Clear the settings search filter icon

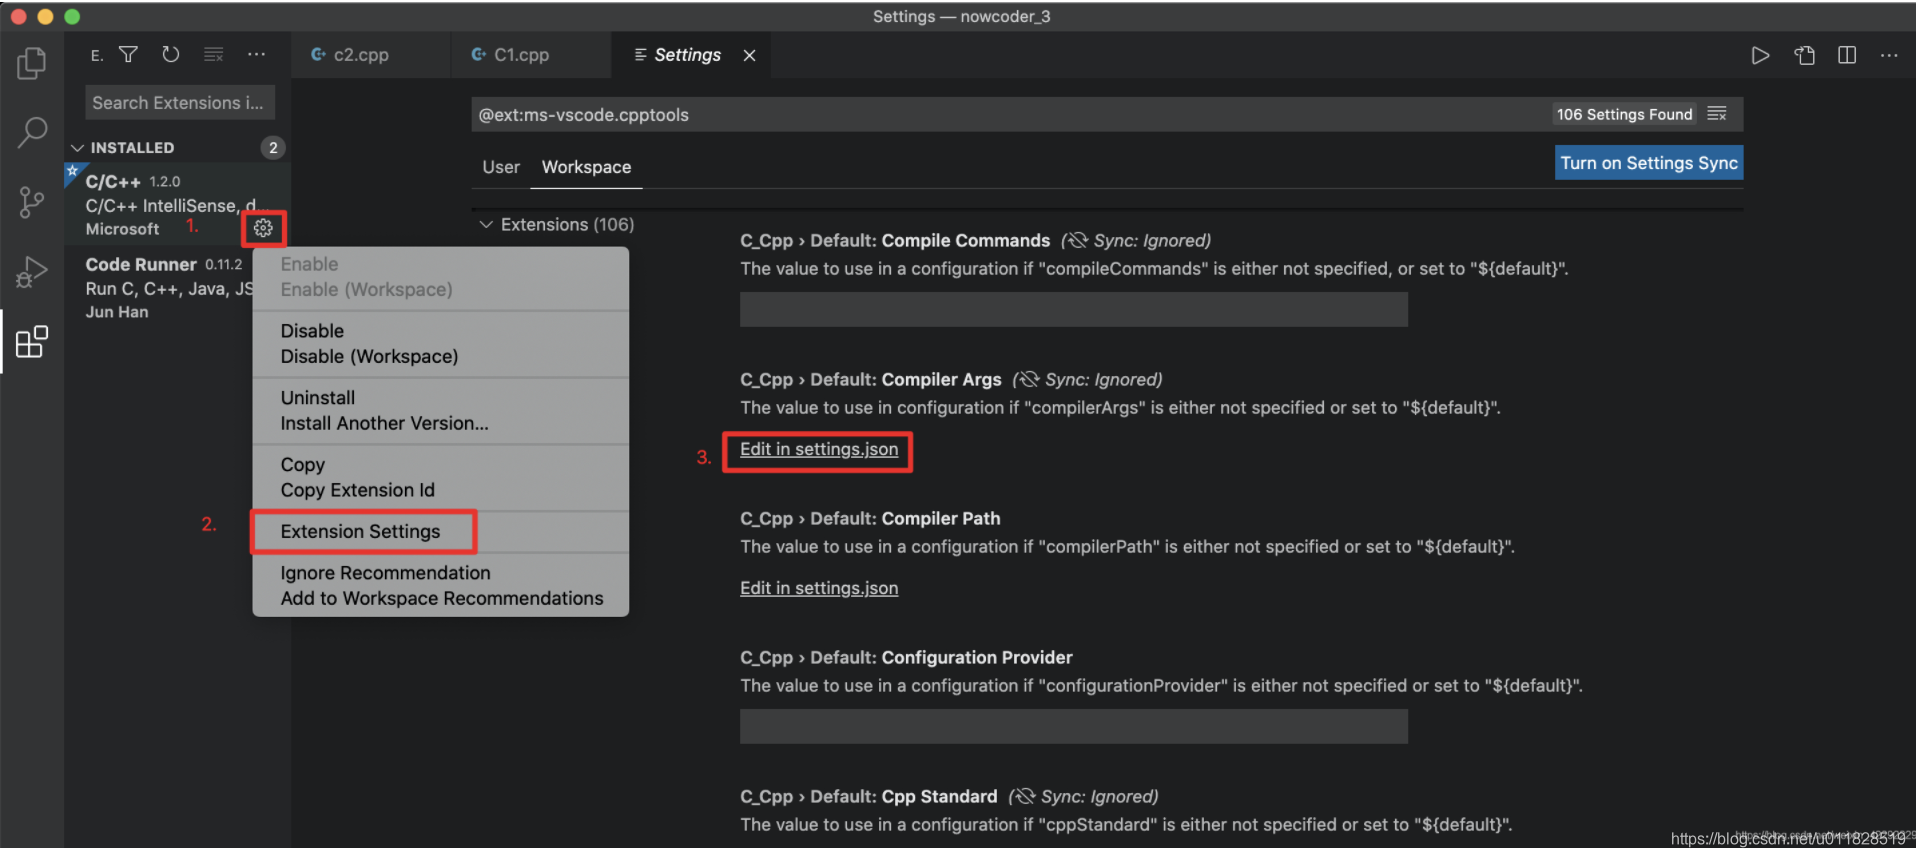point(1717,114)
